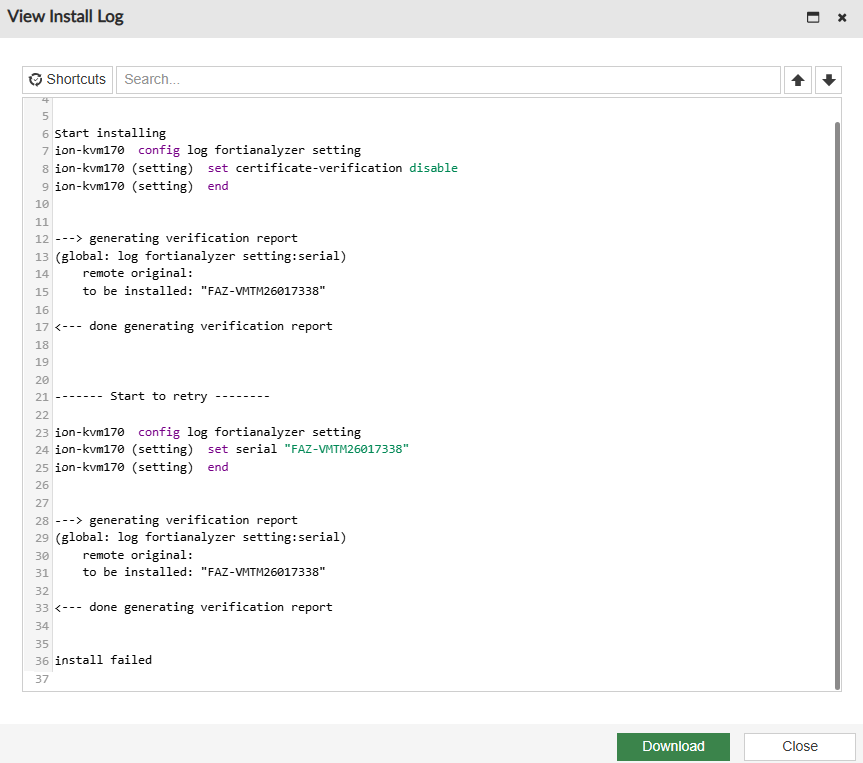Viewport: 863px width, 763px height.
Task: Click the 'View Install Log' title
Action: point(65,17)
